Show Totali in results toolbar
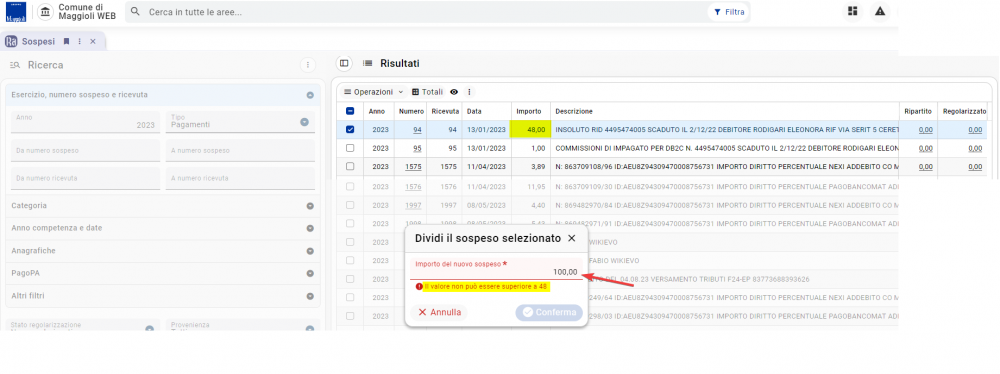 tap(427, 92)
